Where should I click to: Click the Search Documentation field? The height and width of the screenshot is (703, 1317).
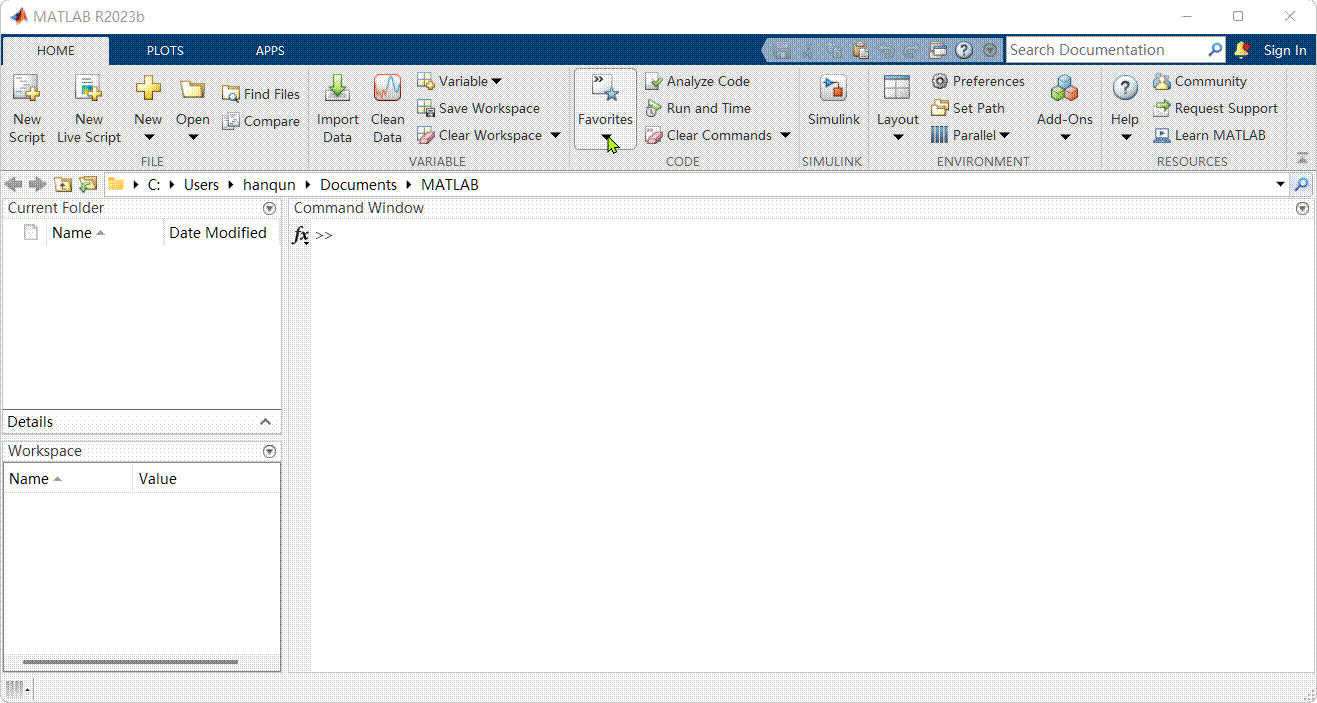1105,50
